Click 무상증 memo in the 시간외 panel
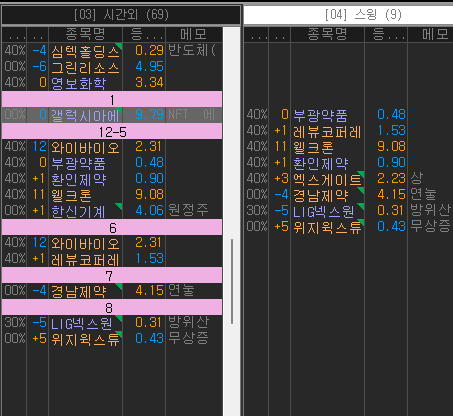Screen dimensions: 453x416 pyautogui.click(x=188, y=338)
